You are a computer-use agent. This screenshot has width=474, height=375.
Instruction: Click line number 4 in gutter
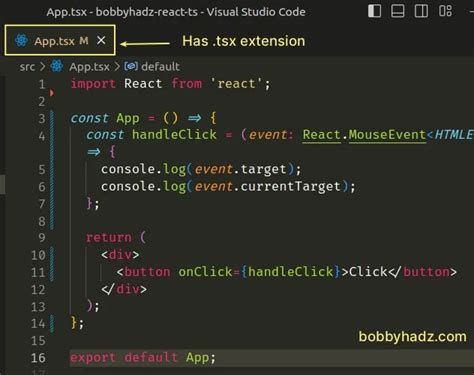pyautogui.click(x=42, y=136)
